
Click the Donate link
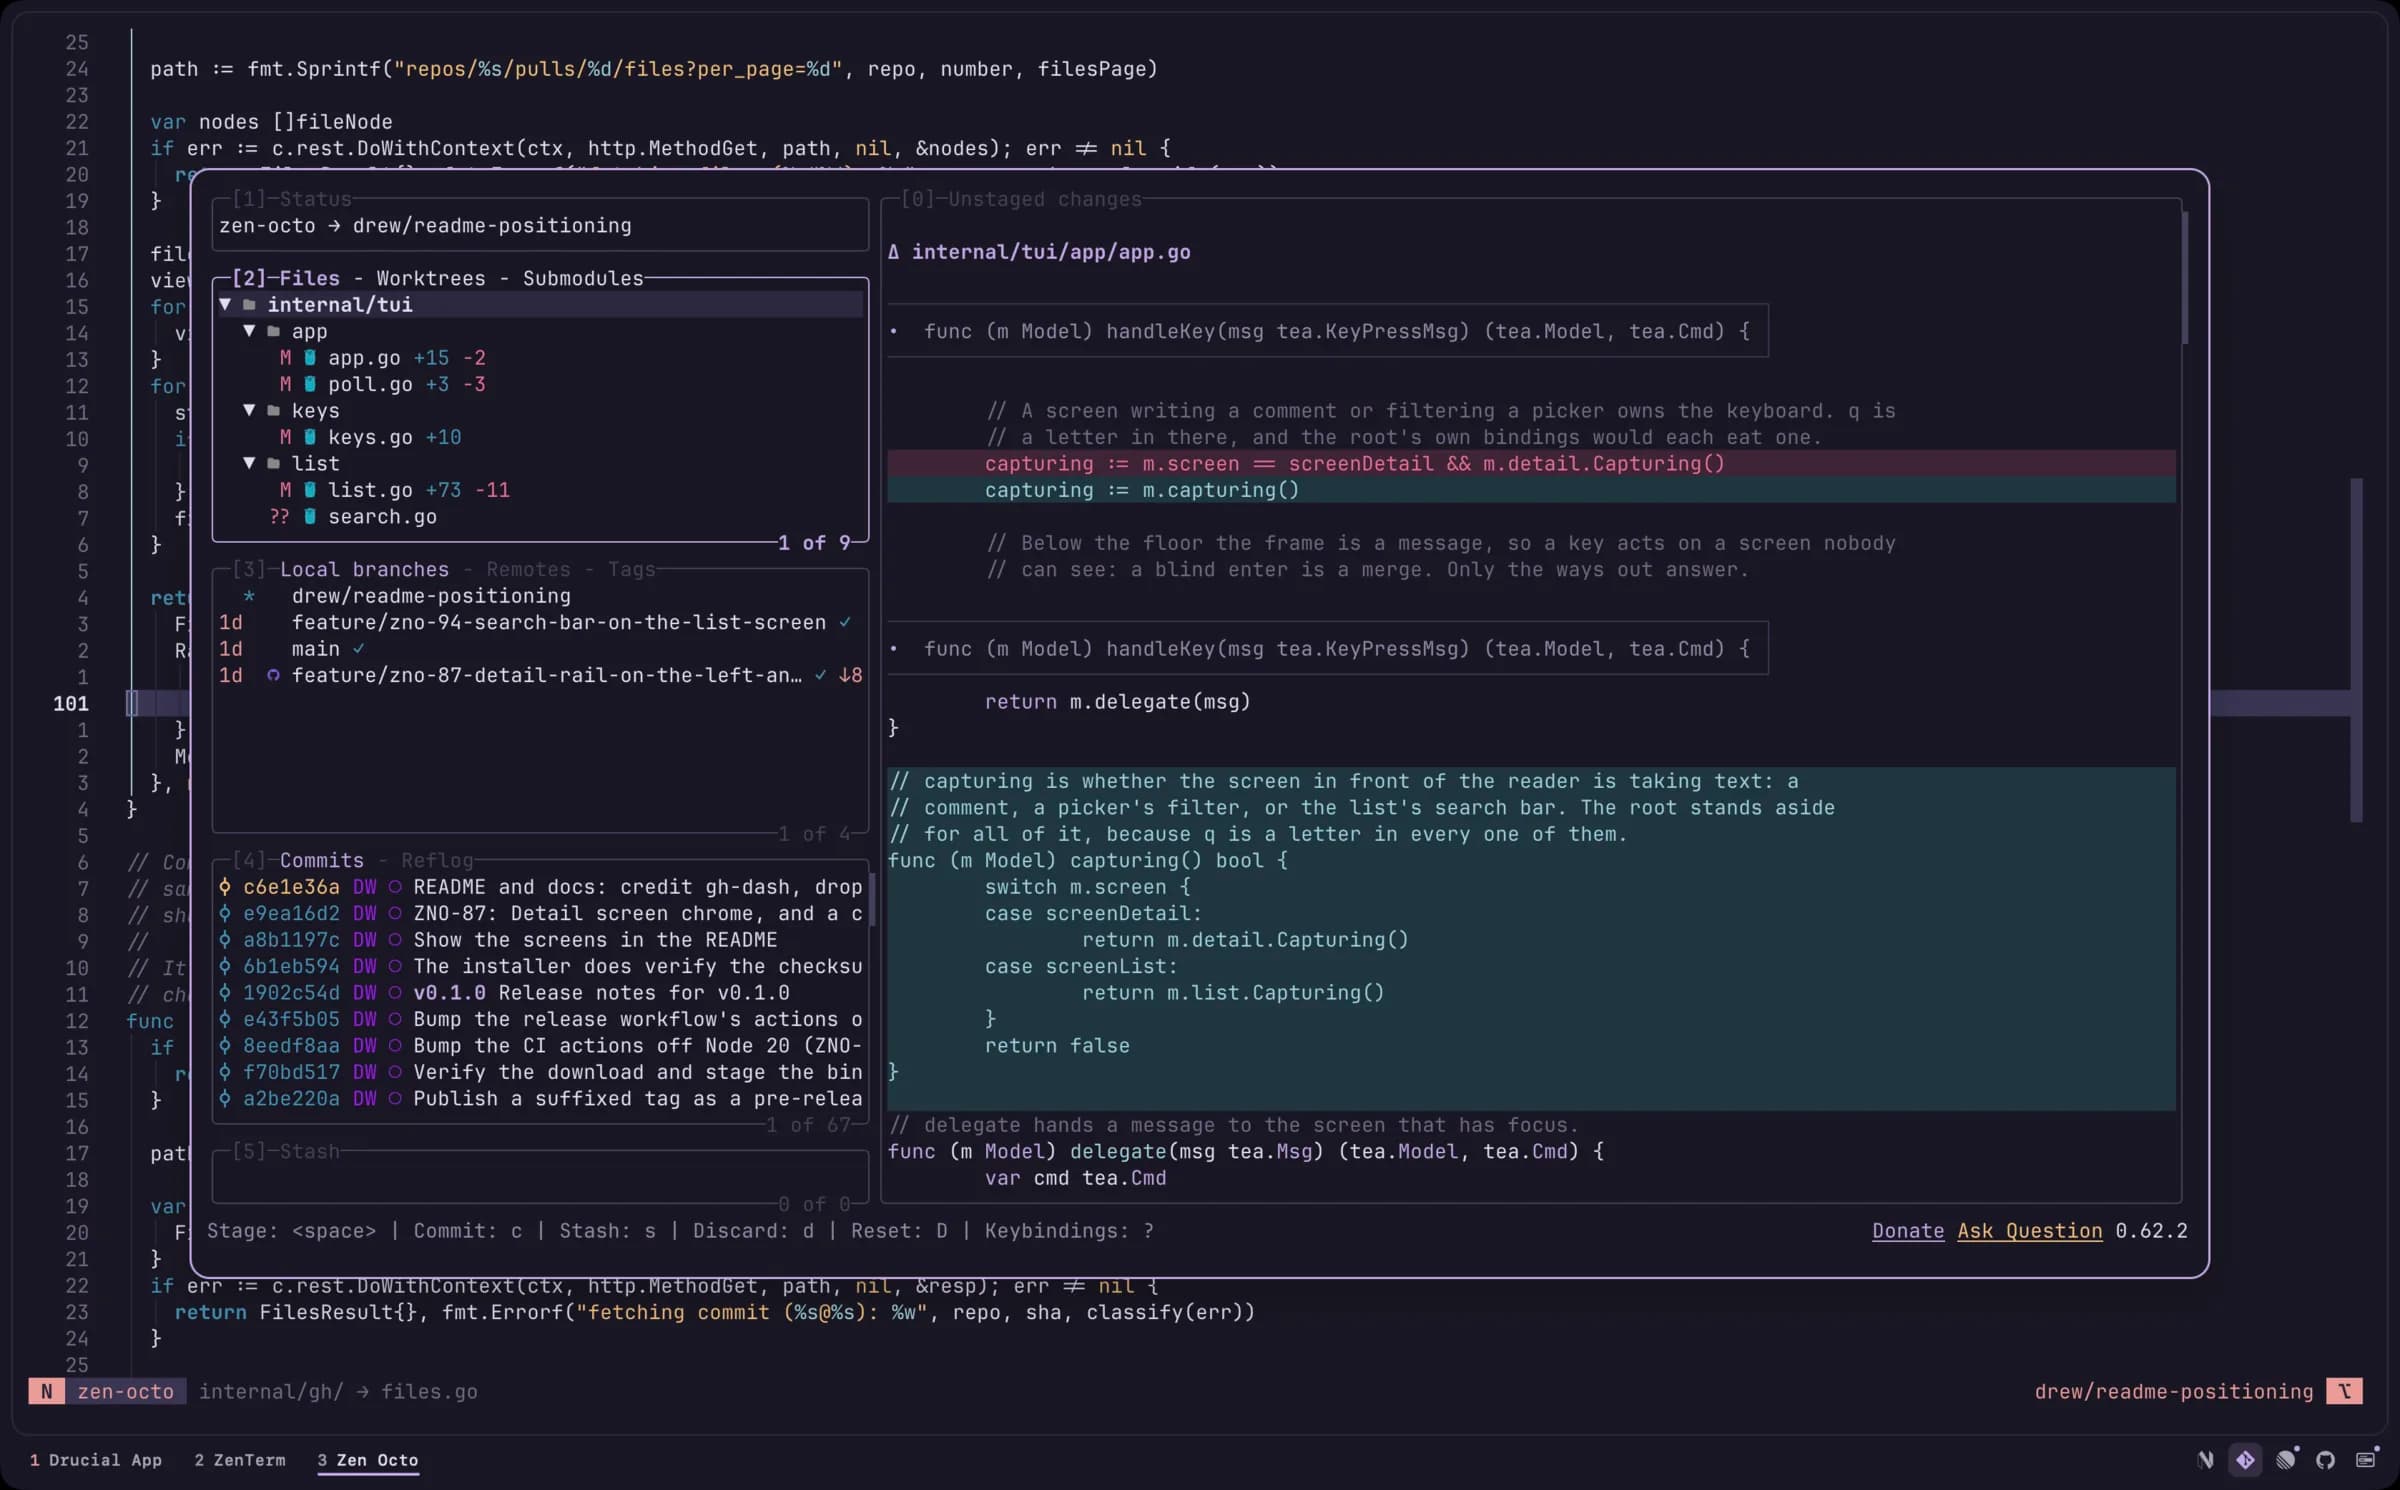click(x=1908, y=1231)
